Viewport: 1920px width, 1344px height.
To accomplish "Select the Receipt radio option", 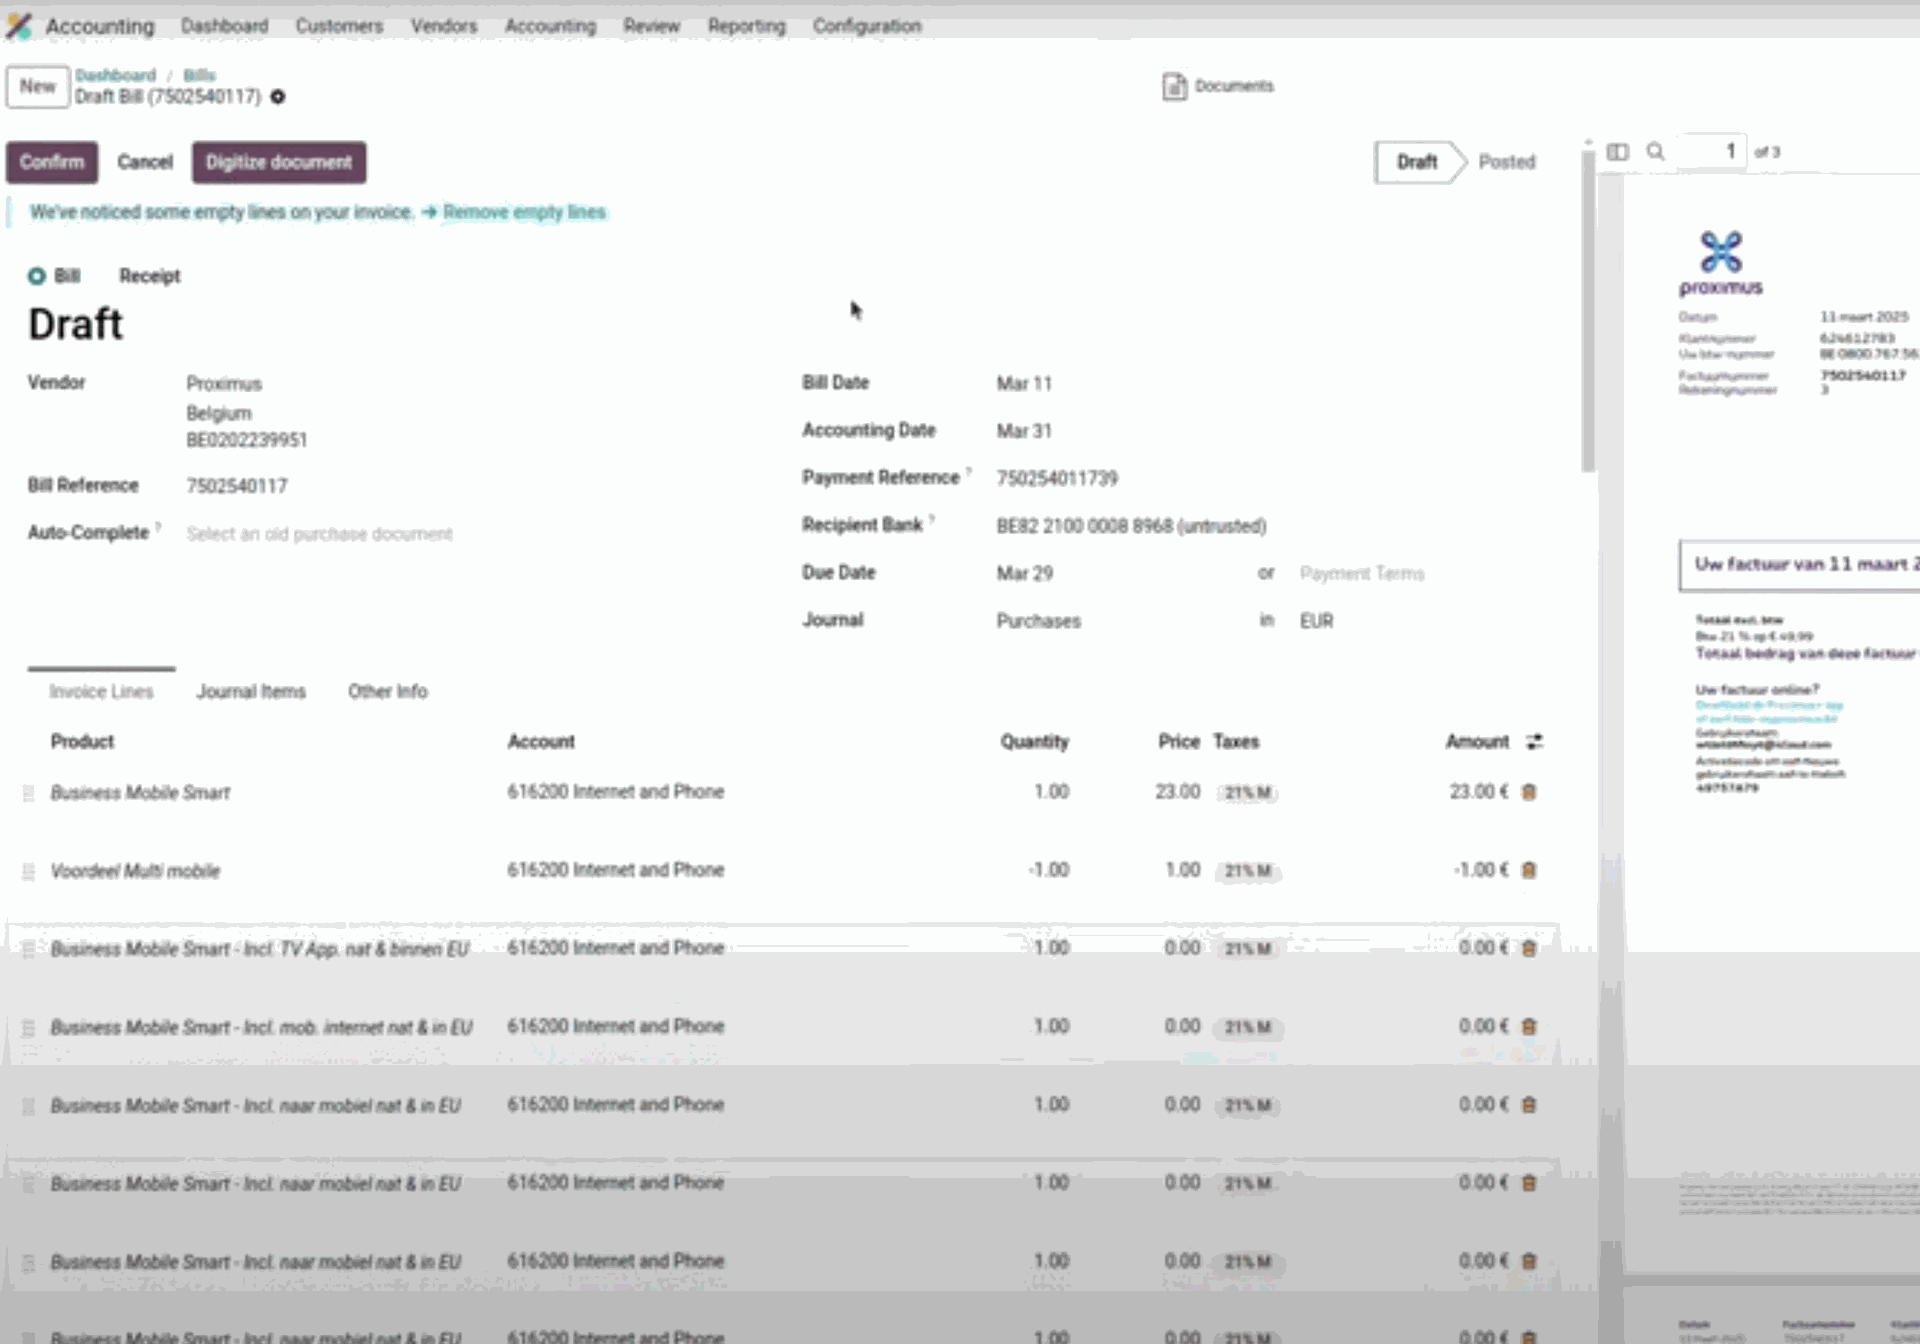I will pyautogui.click(x=149, y=276).
